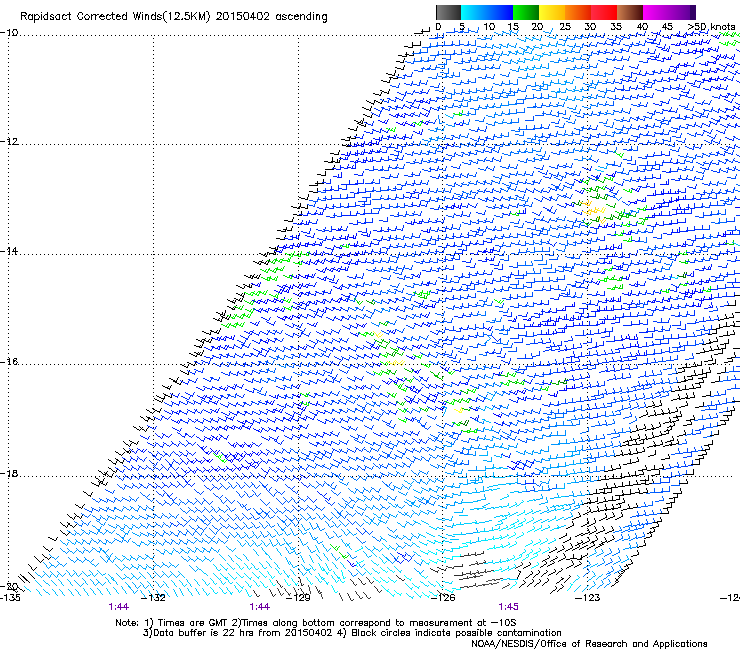Click the -14 latitude axis label
This screenshot has width=740, height=650.
tap(9, 251)
